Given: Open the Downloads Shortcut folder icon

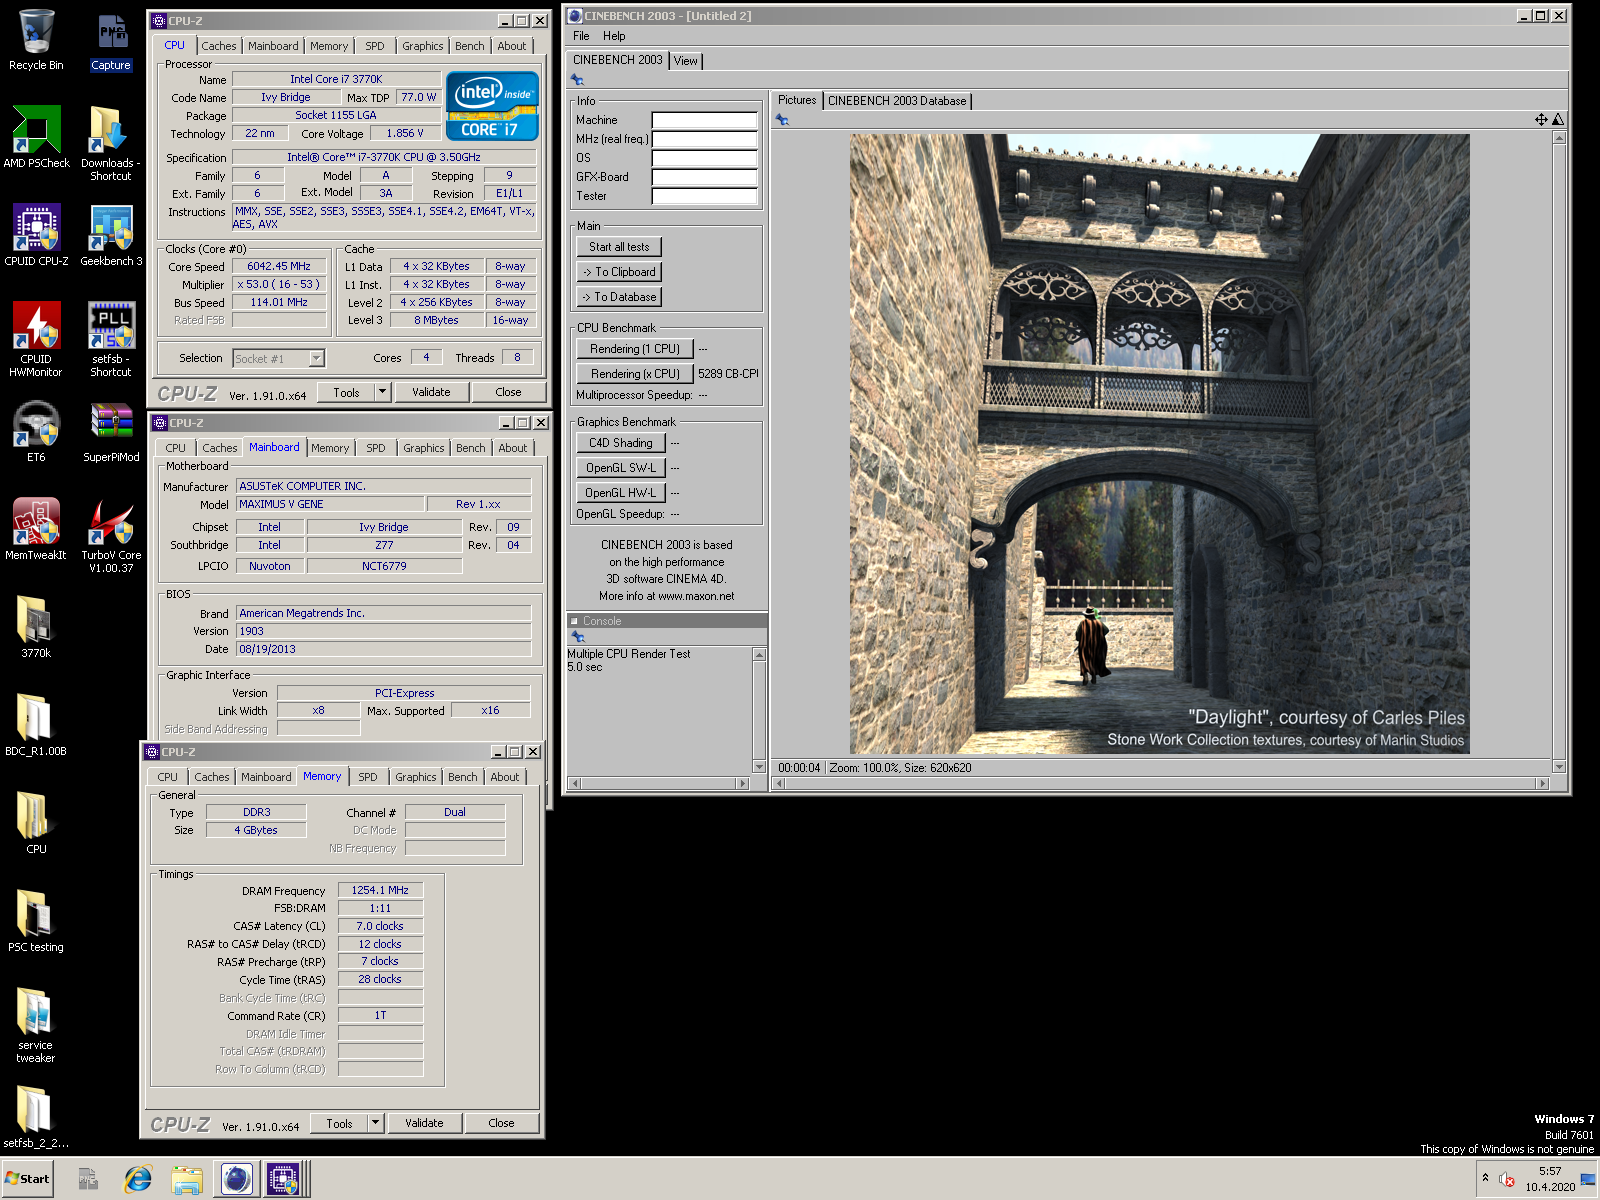Looking at the screenshot, I should tap(111, 143).
